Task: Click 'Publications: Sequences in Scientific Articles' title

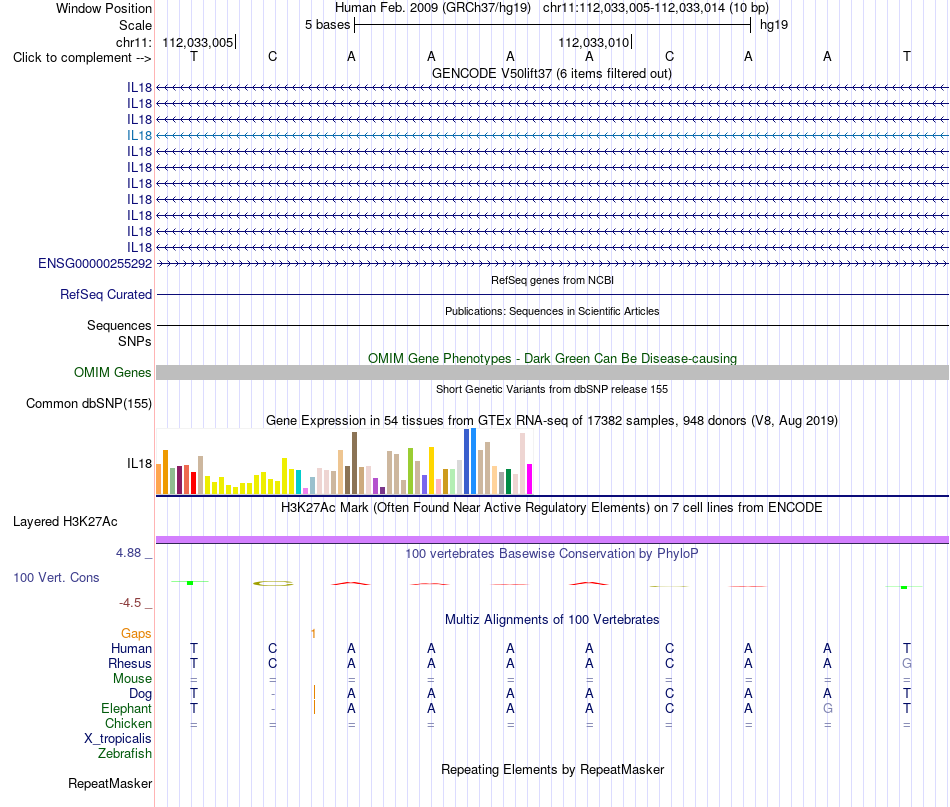Action: [552, 311]
